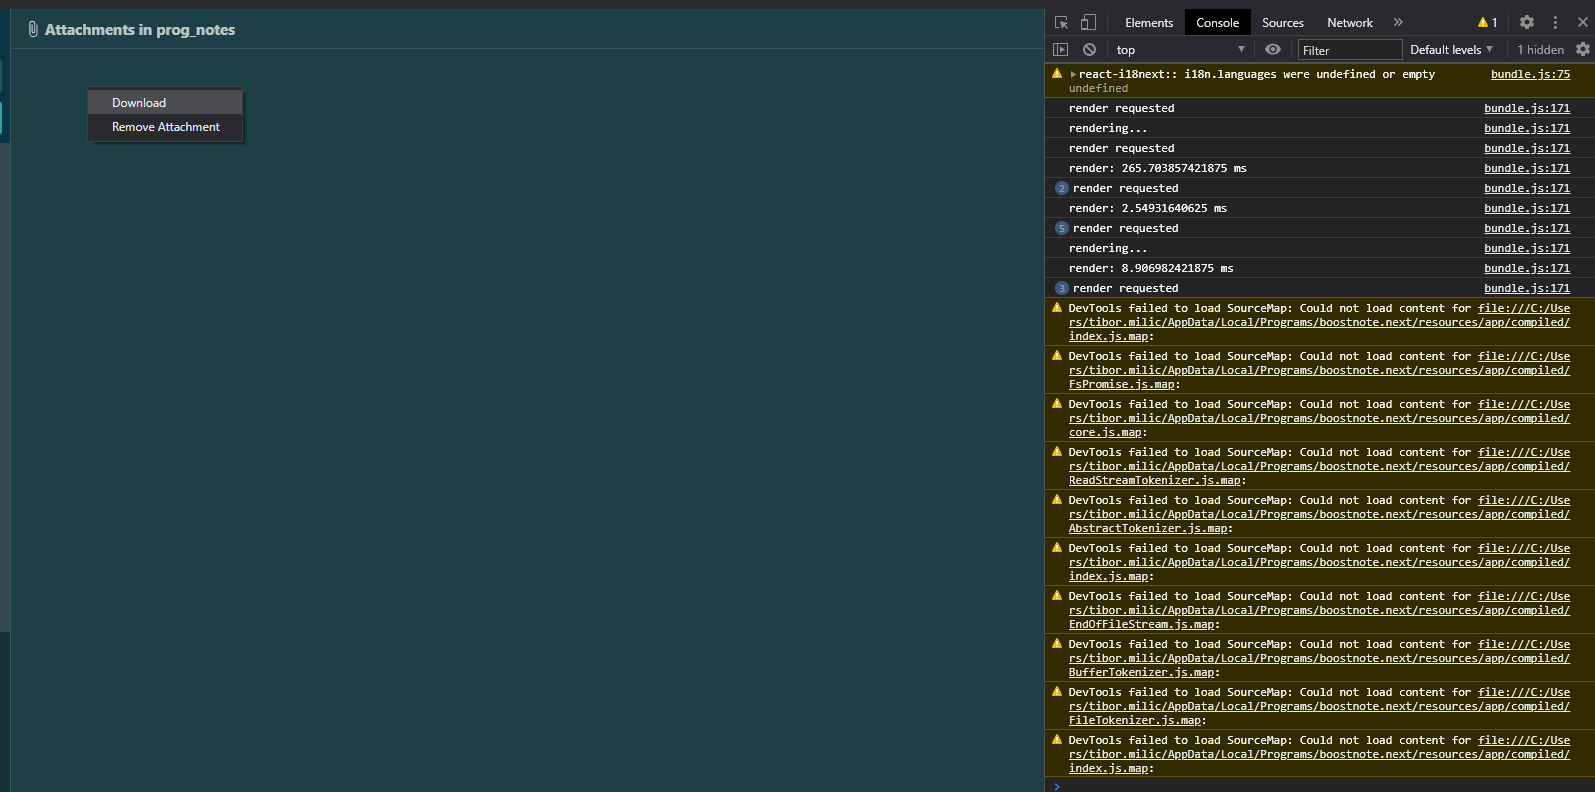Viewport: 1595px width, 792px height.
Task: Open bundle.js:171 link beside 2.549 ms render
Action: [1527, 208]
